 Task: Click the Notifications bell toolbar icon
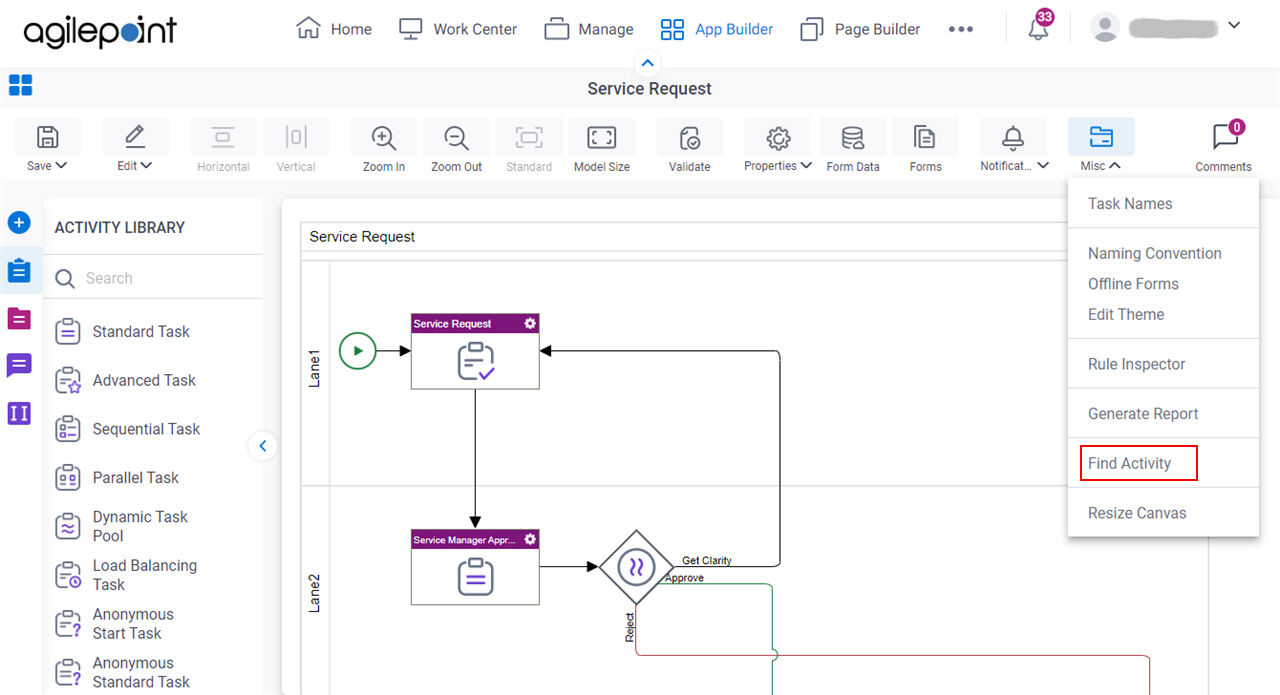click(x=1013, y=137)
